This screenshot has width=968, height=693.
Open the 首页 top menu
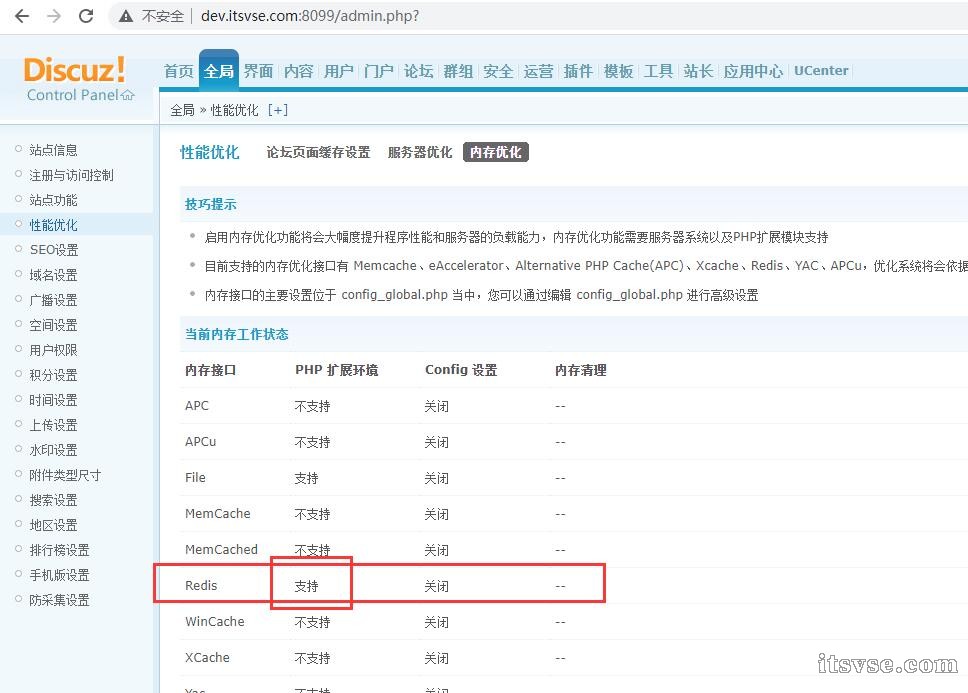coord(179,71)
